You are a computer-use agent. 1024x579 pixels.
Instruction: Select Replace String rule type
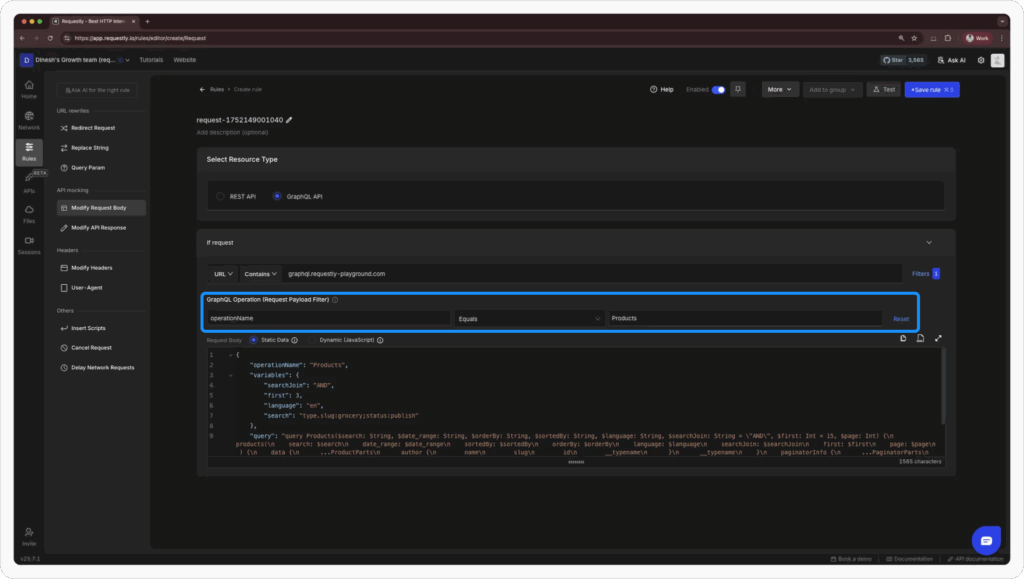click(101, 148)
